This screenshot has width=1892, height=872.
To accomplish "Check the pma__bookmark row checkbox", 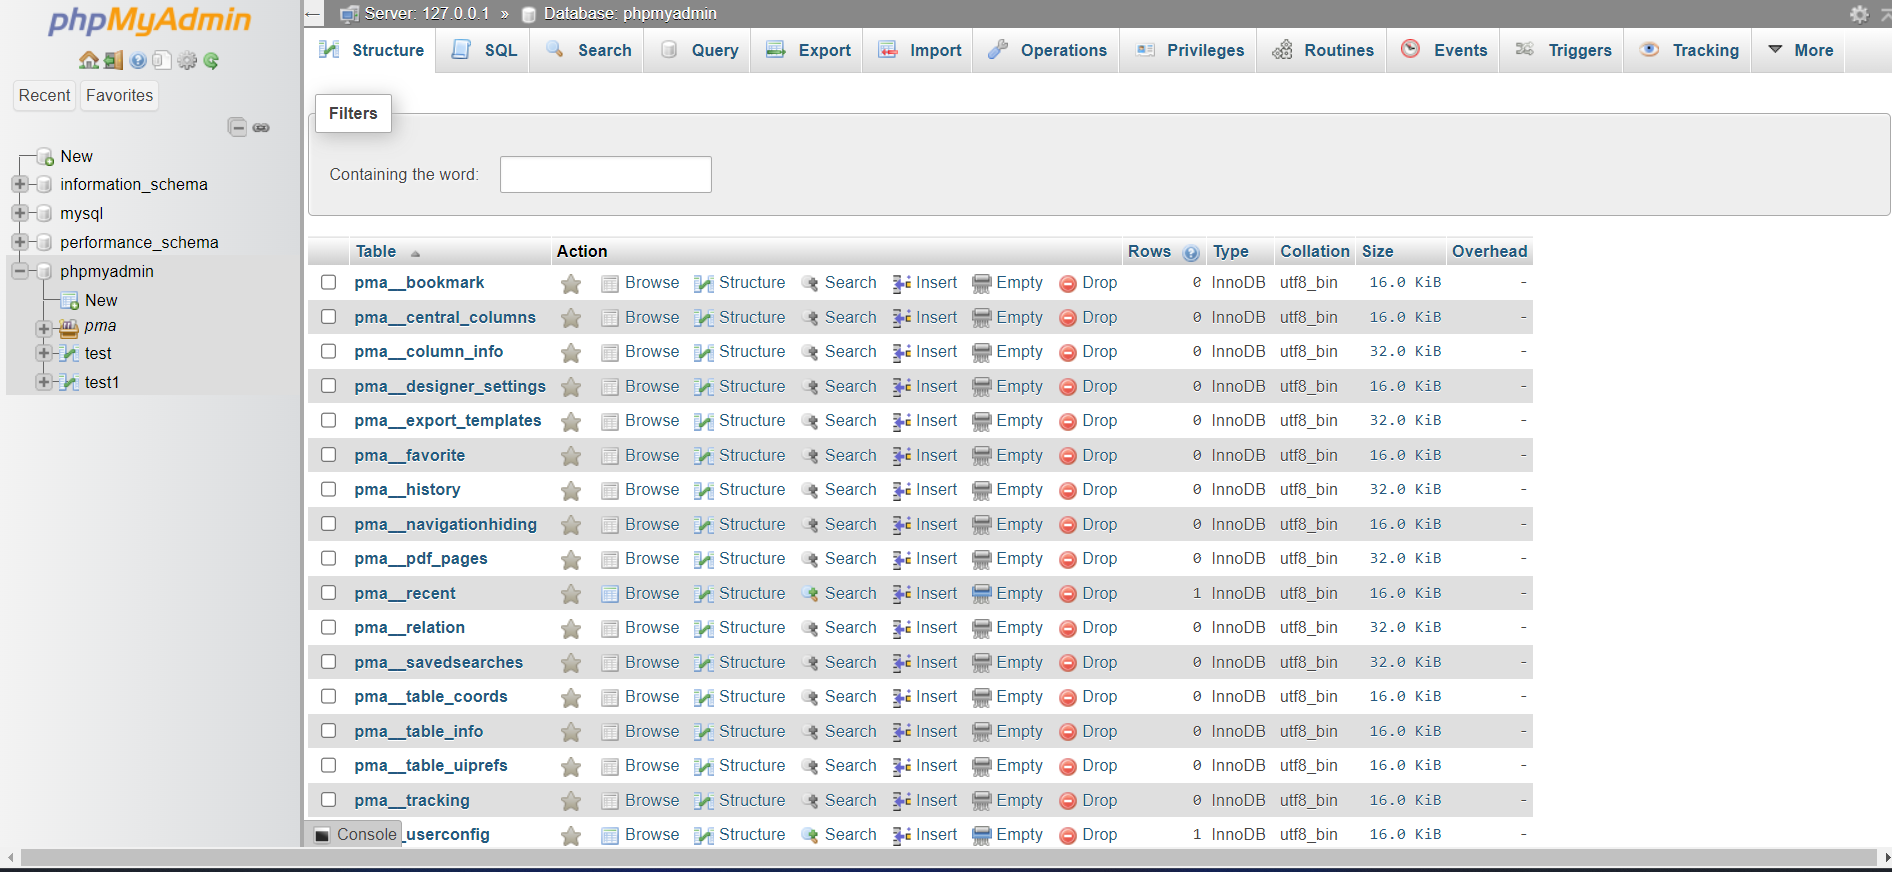I will pos(328,282).
